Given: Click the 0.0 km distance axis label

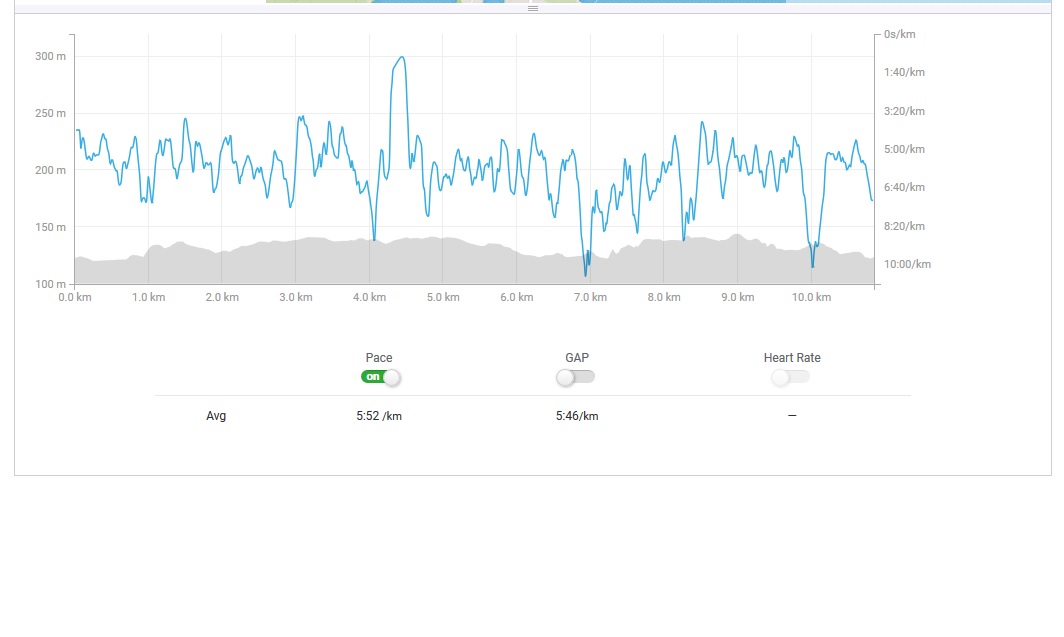Looking at the screenshot, I should coord(75,297).
